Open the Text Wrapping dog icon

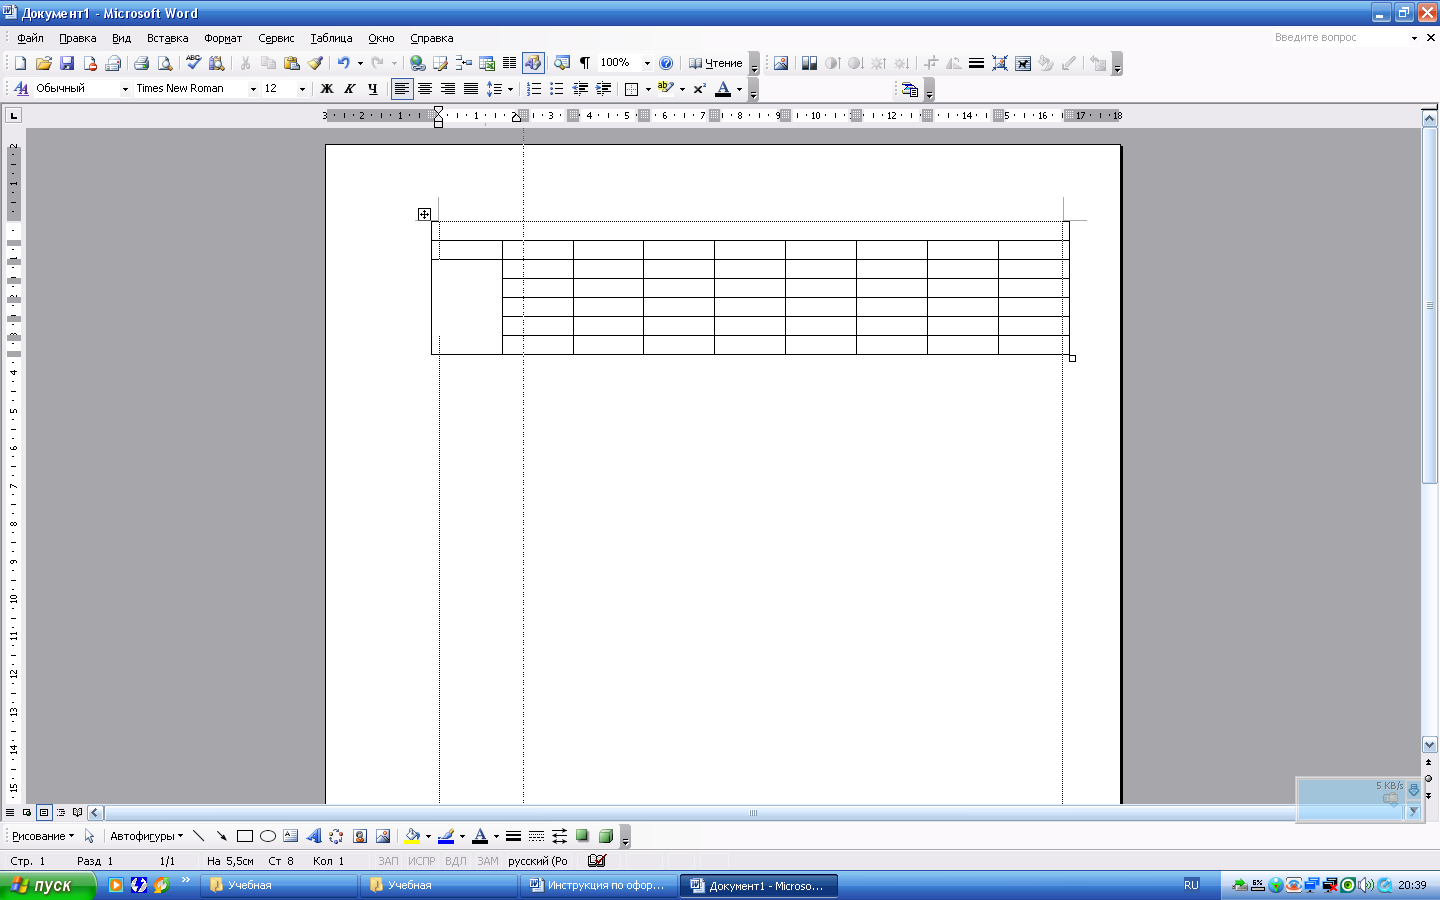tap(1022, 63)
